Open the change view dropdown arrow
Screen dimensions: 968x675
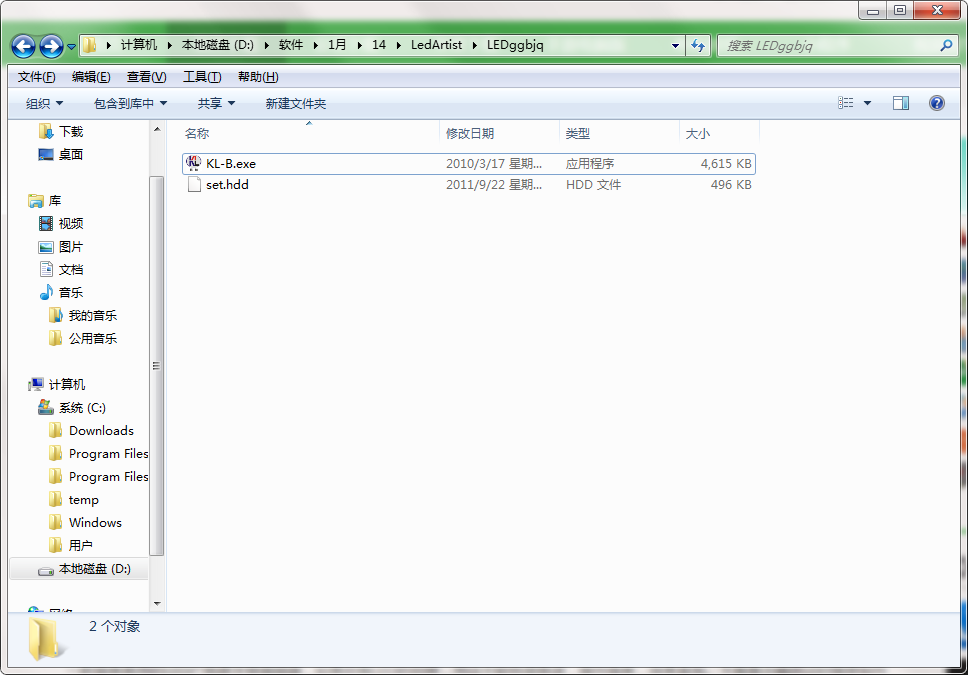[867, 102]
